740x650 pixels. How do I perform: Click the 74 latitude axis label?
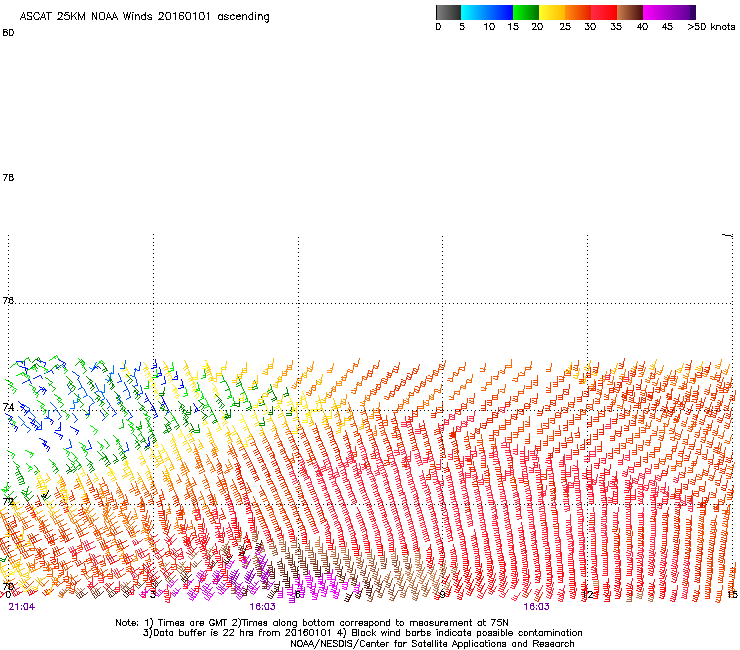(8, 407)
